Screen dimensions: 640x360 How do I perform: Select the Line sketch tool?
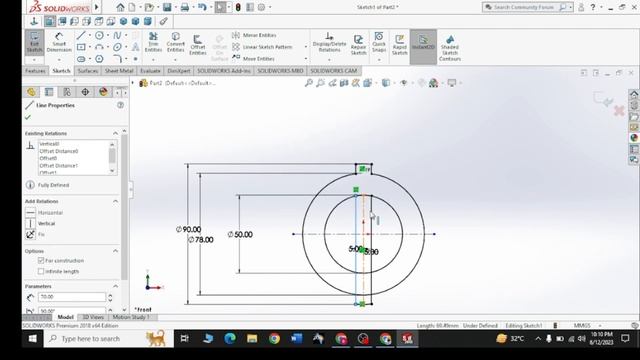81,36
